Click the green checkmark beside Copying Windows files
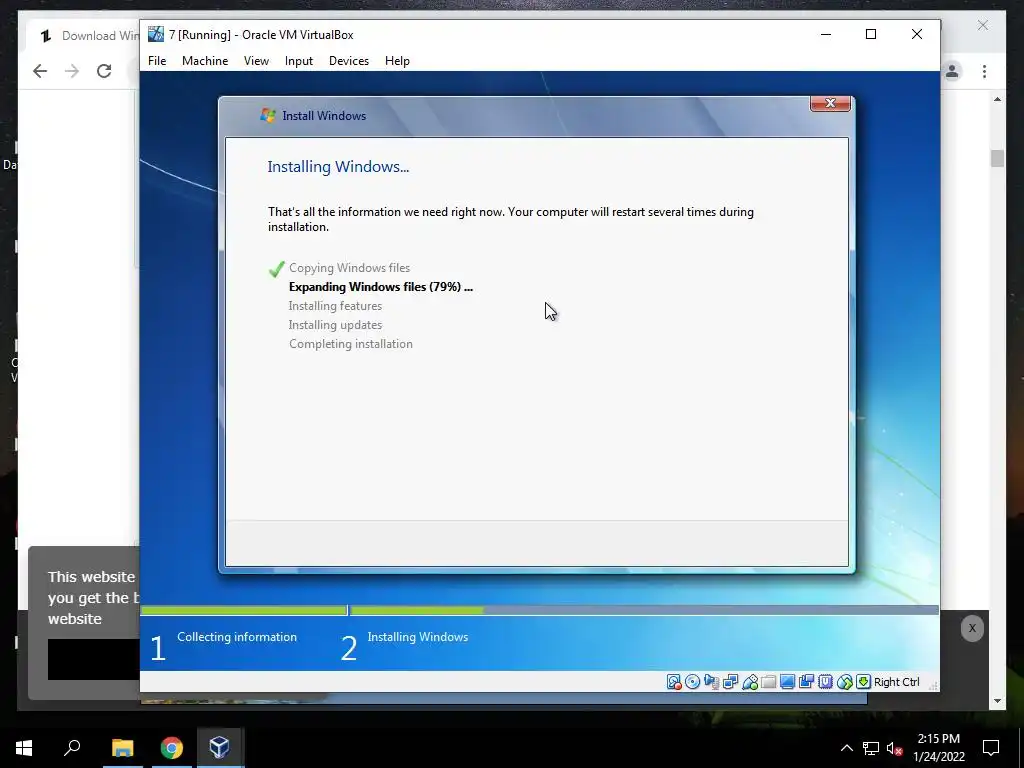 (277, 268)
